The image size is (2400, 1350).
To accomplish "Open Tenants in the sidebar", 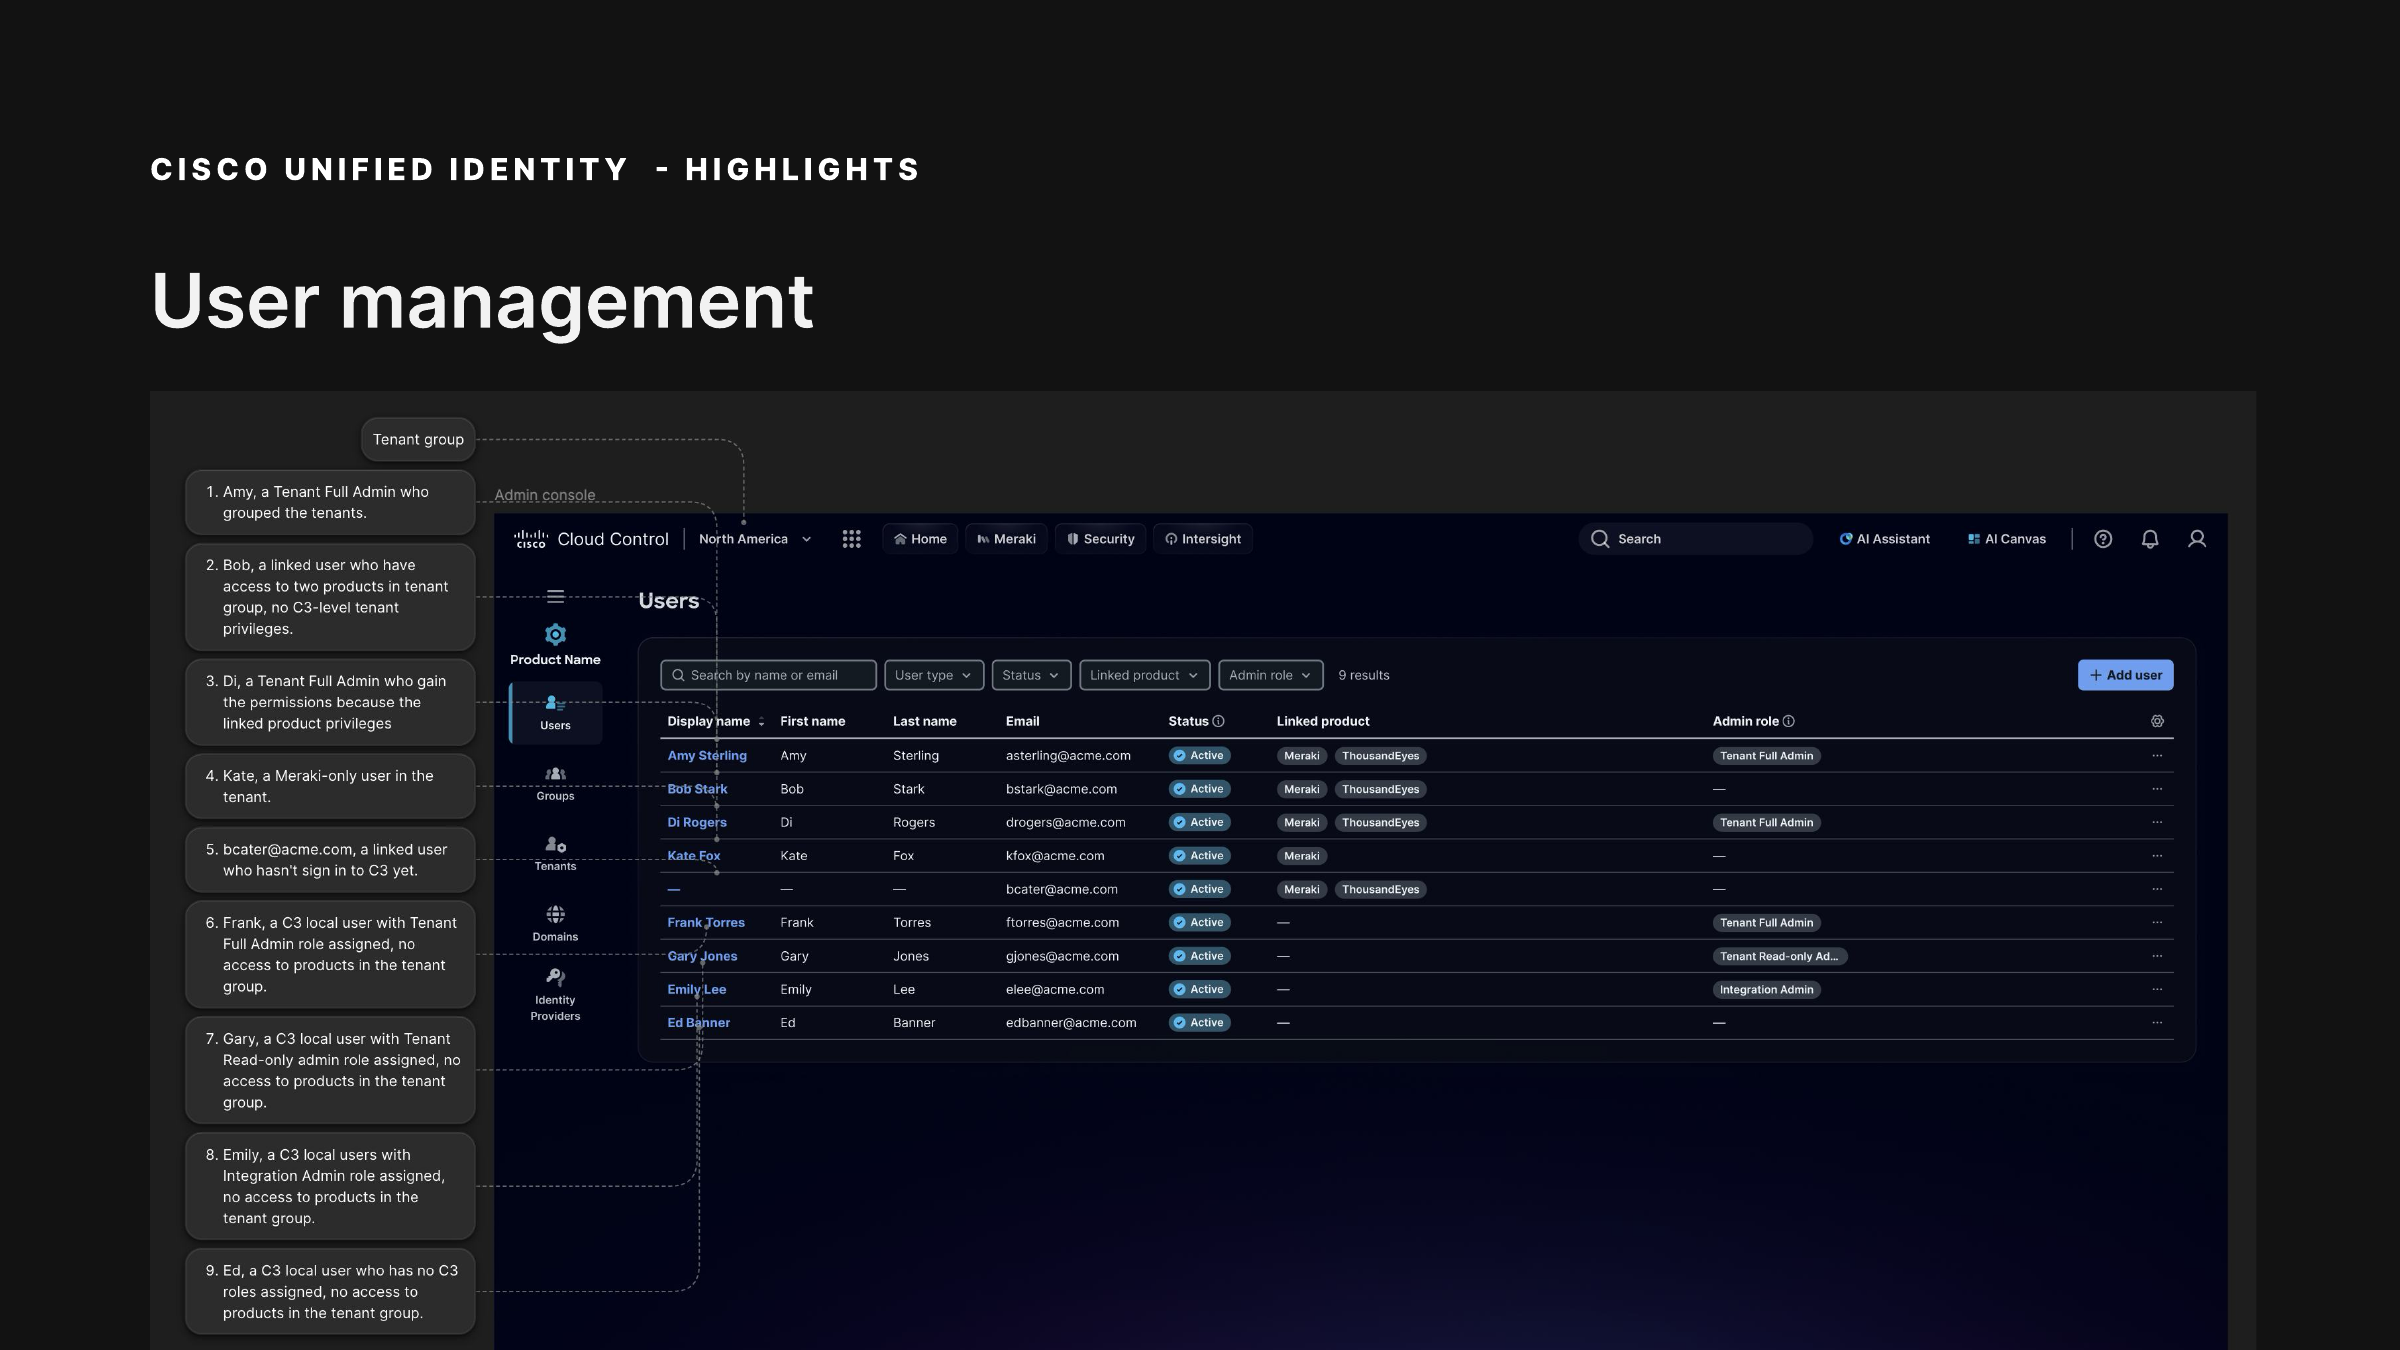I will (x=555, y=853).
